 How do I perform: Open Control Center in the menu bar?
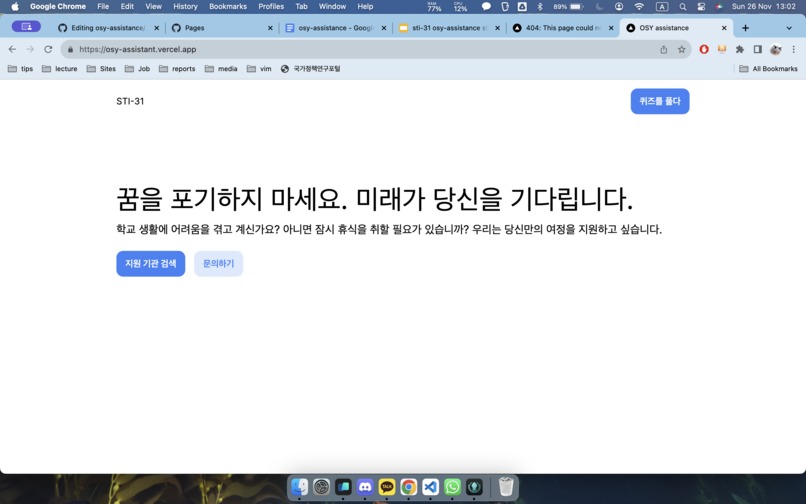tap(701, 7)
